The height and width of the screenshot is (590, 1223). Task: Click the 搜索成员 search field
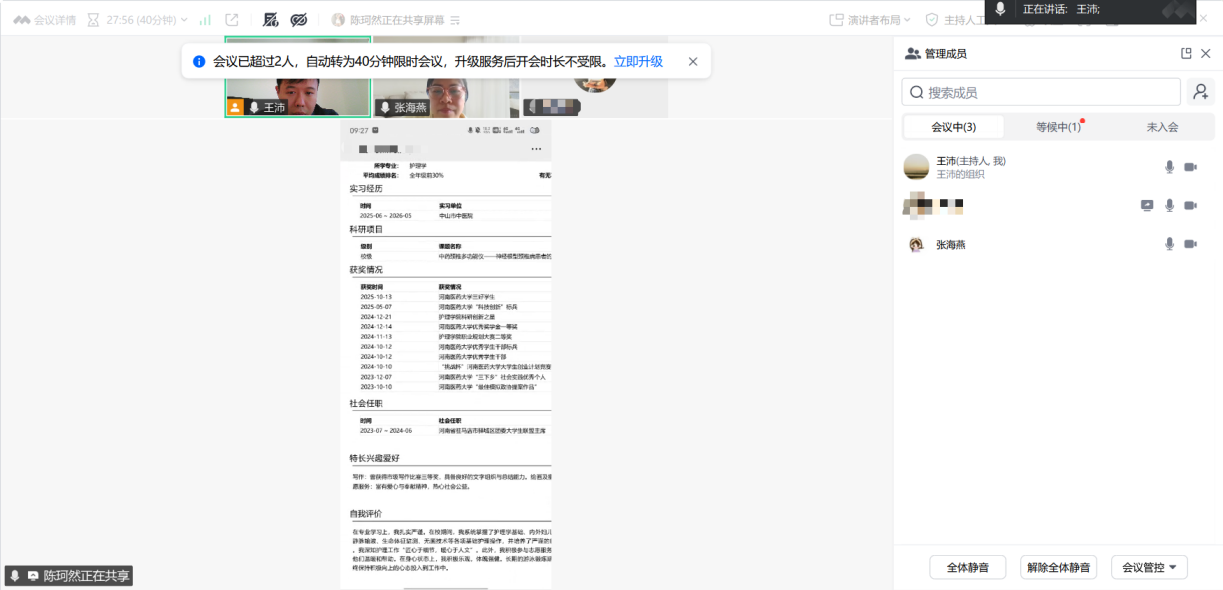(1041, 92)
